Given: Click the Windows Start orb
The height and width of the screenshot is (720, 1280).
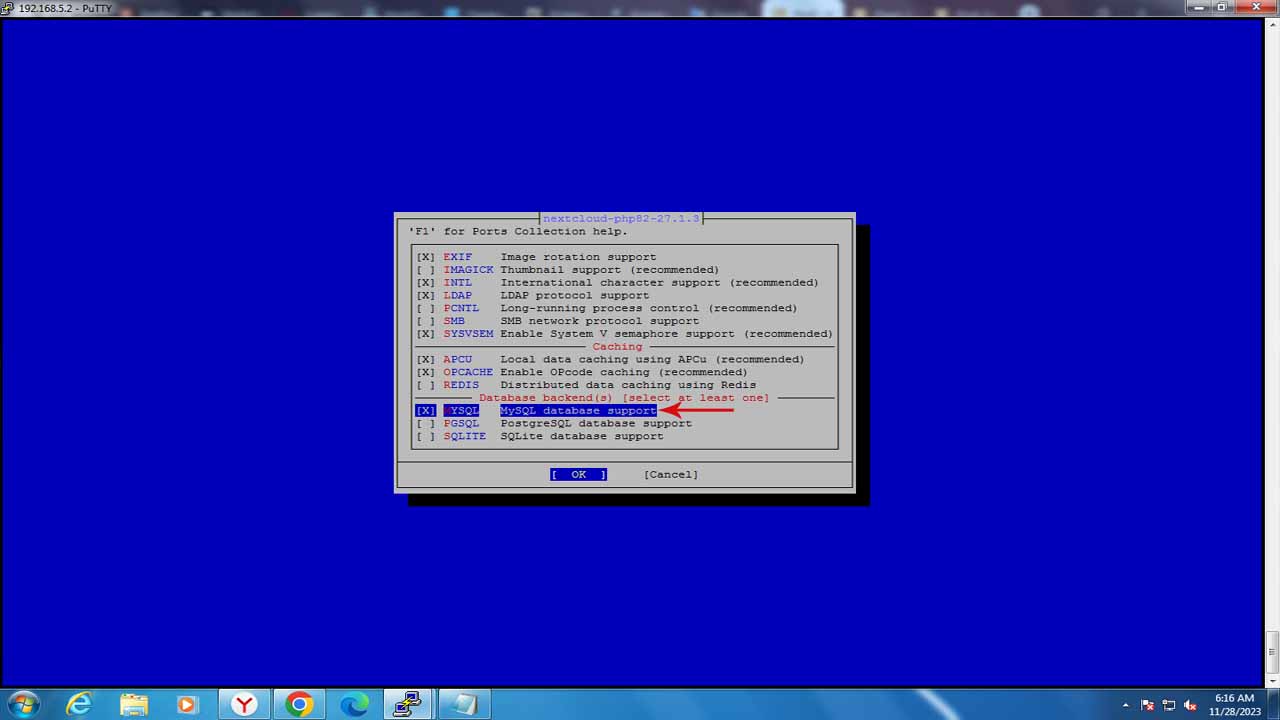Looking at the screenshot, I should pyautogui.click(x=22, y=704).
